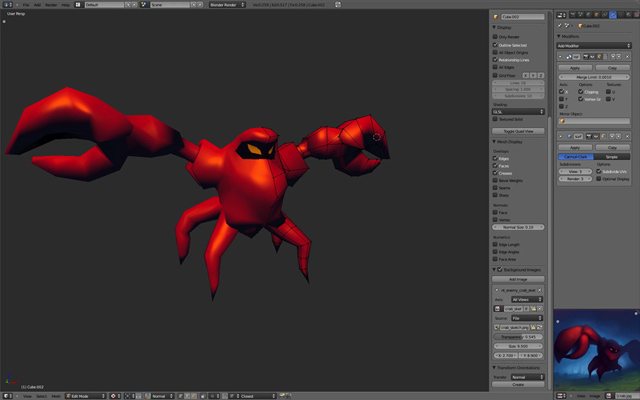Open the Help menu
The image size is (640, 400).
[66, 4]
